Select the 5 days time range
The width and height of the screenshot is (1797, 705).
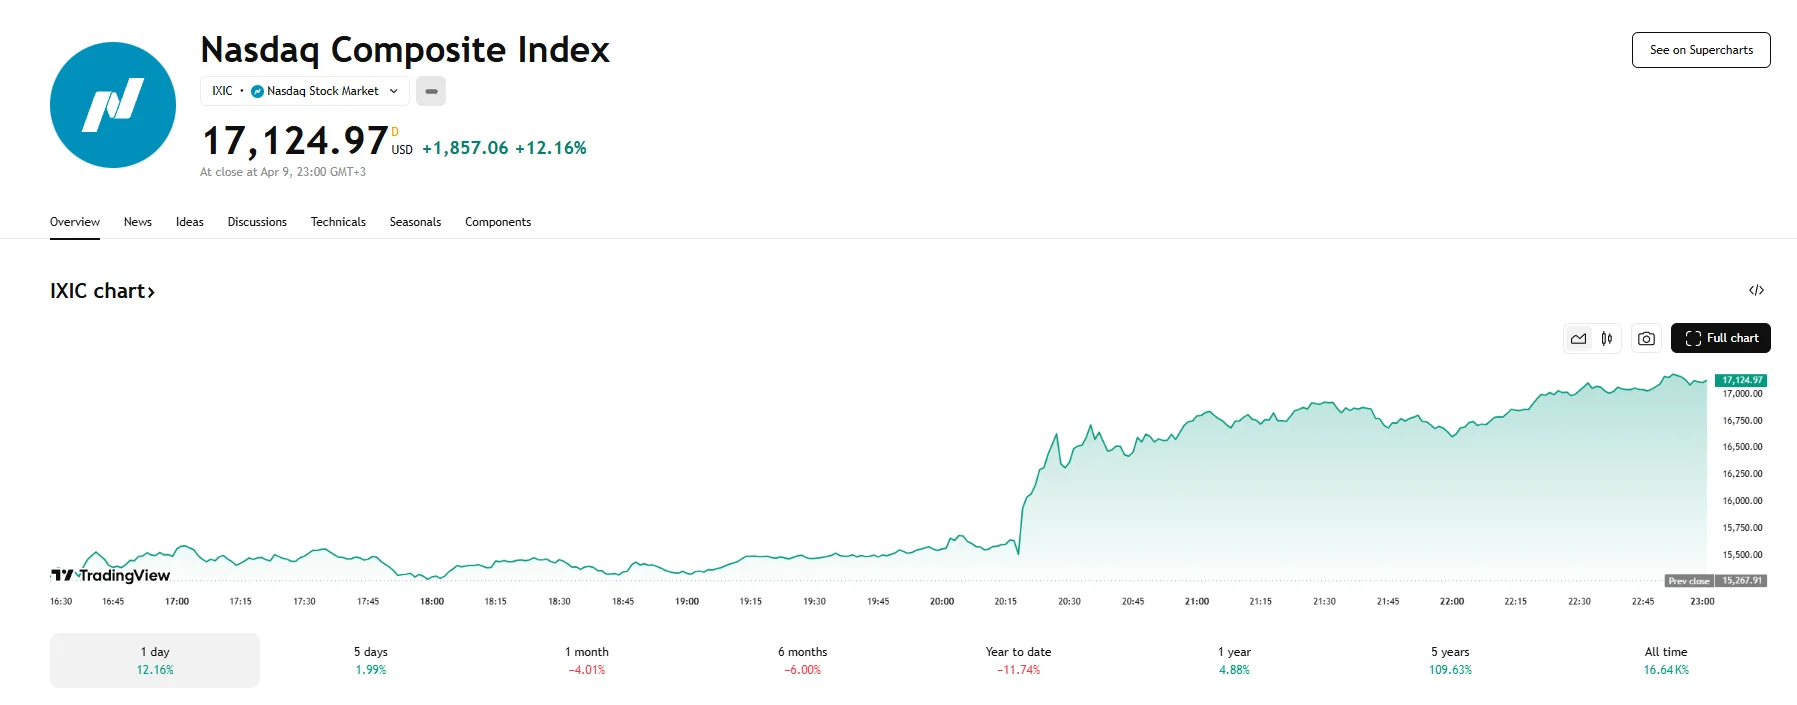click(x=370, y=660)
